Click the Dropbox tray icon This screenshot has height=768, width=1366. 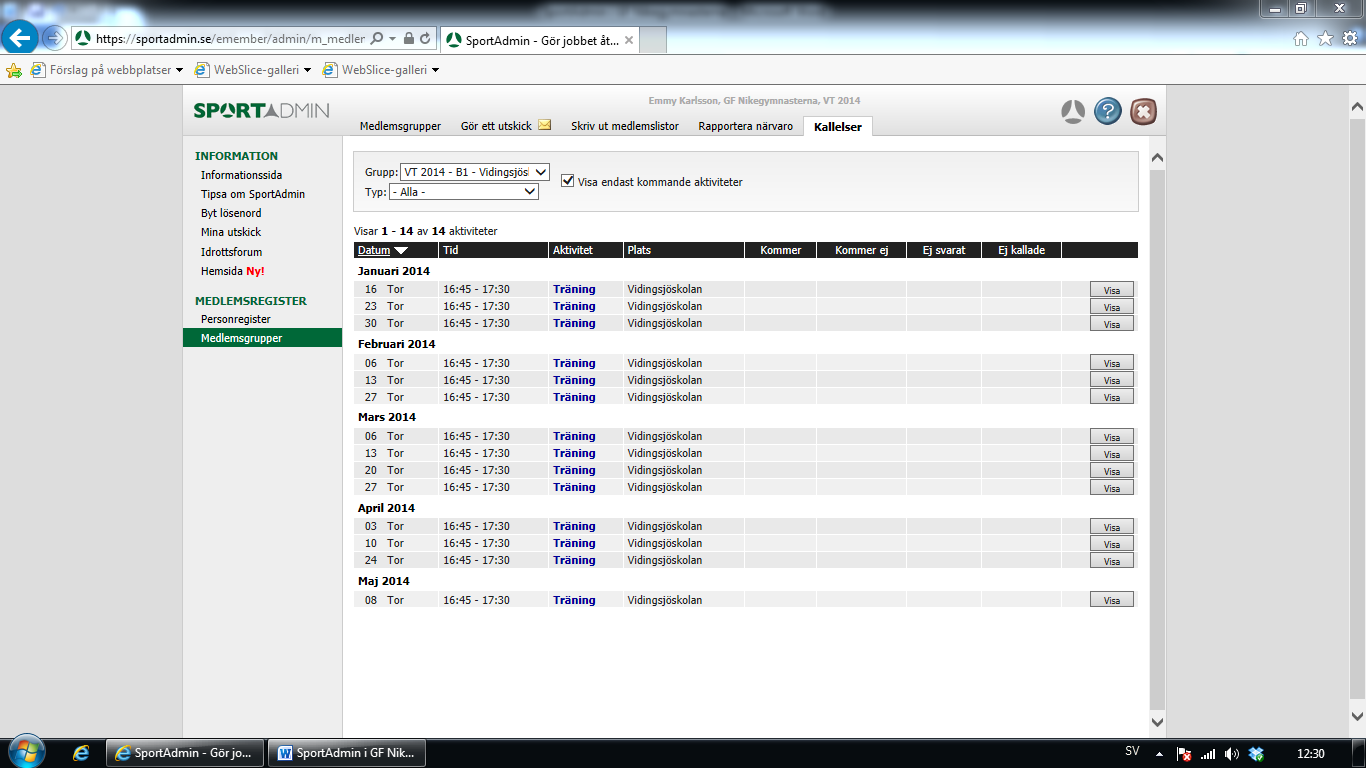(x=1257, y=753)
